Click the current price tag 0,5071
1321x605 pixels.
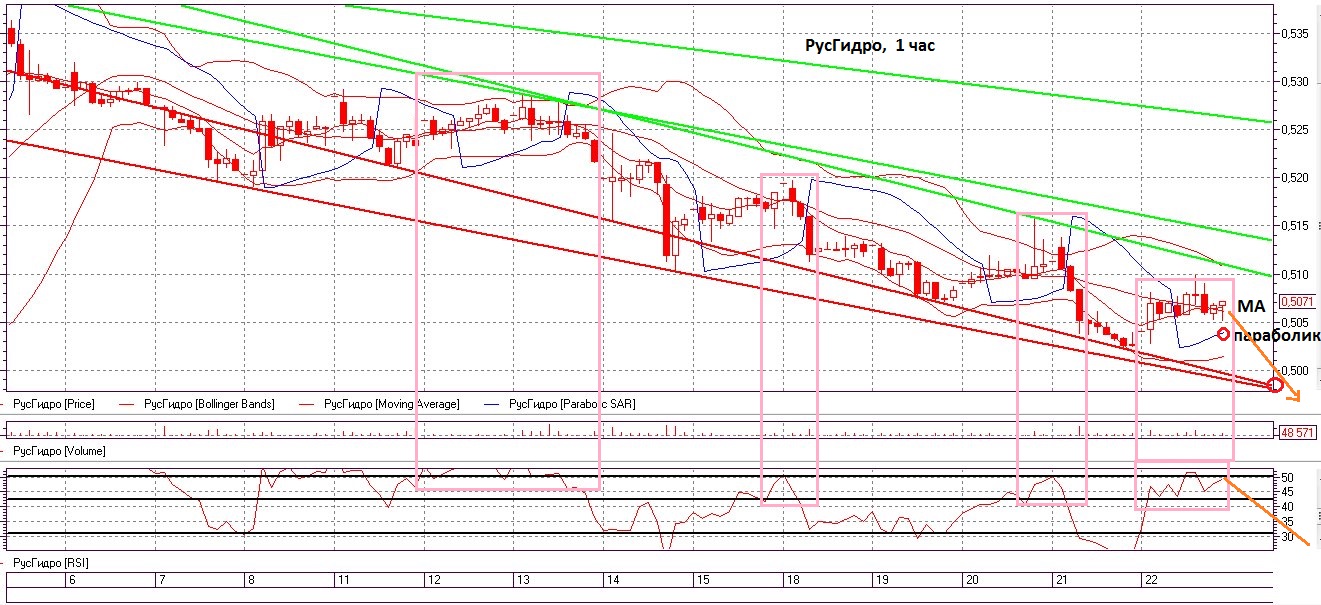click(x=1296, y=301)
